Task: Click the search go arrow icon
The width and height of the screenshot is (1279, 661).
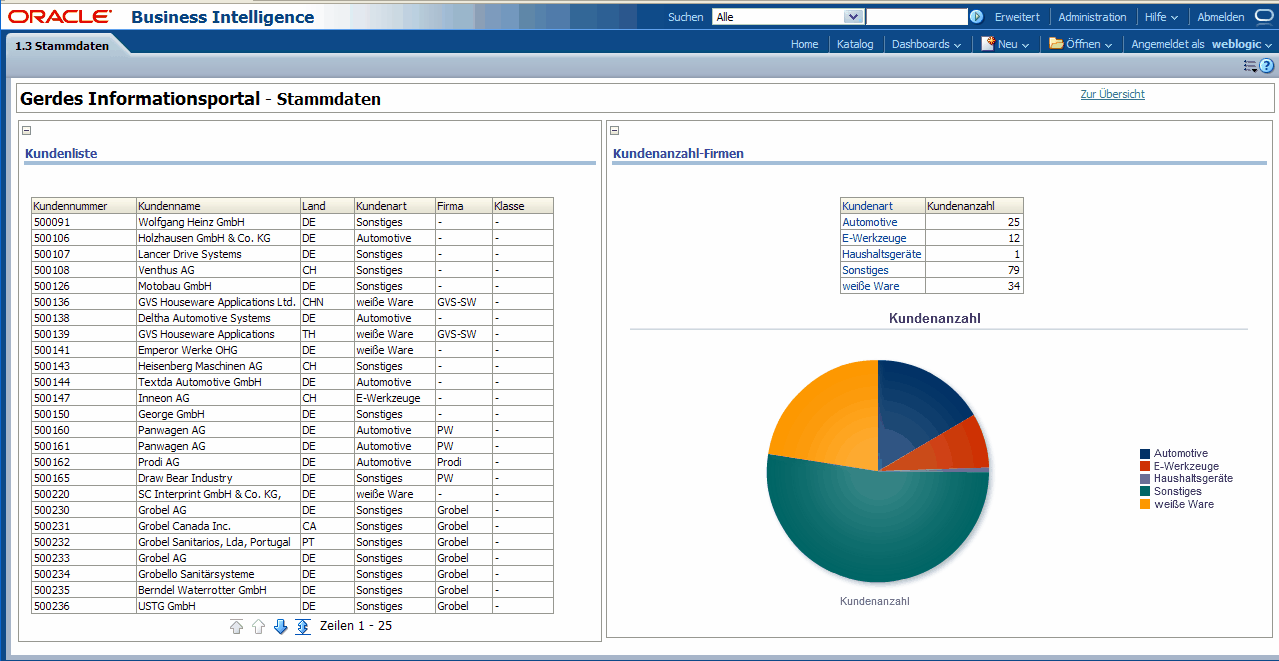Action: click(x=976, y=17)
